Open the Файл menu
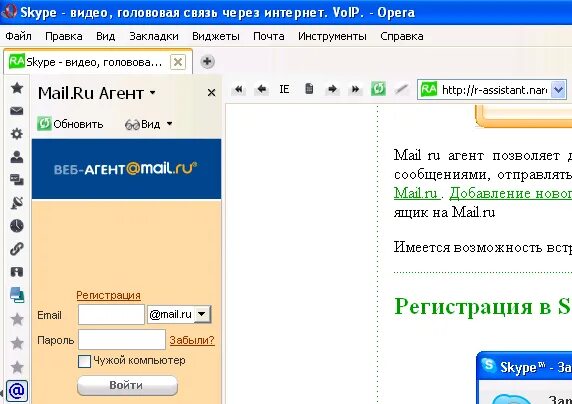The height and width of the screenshot is (404, 572). click(x=18, y=36)
